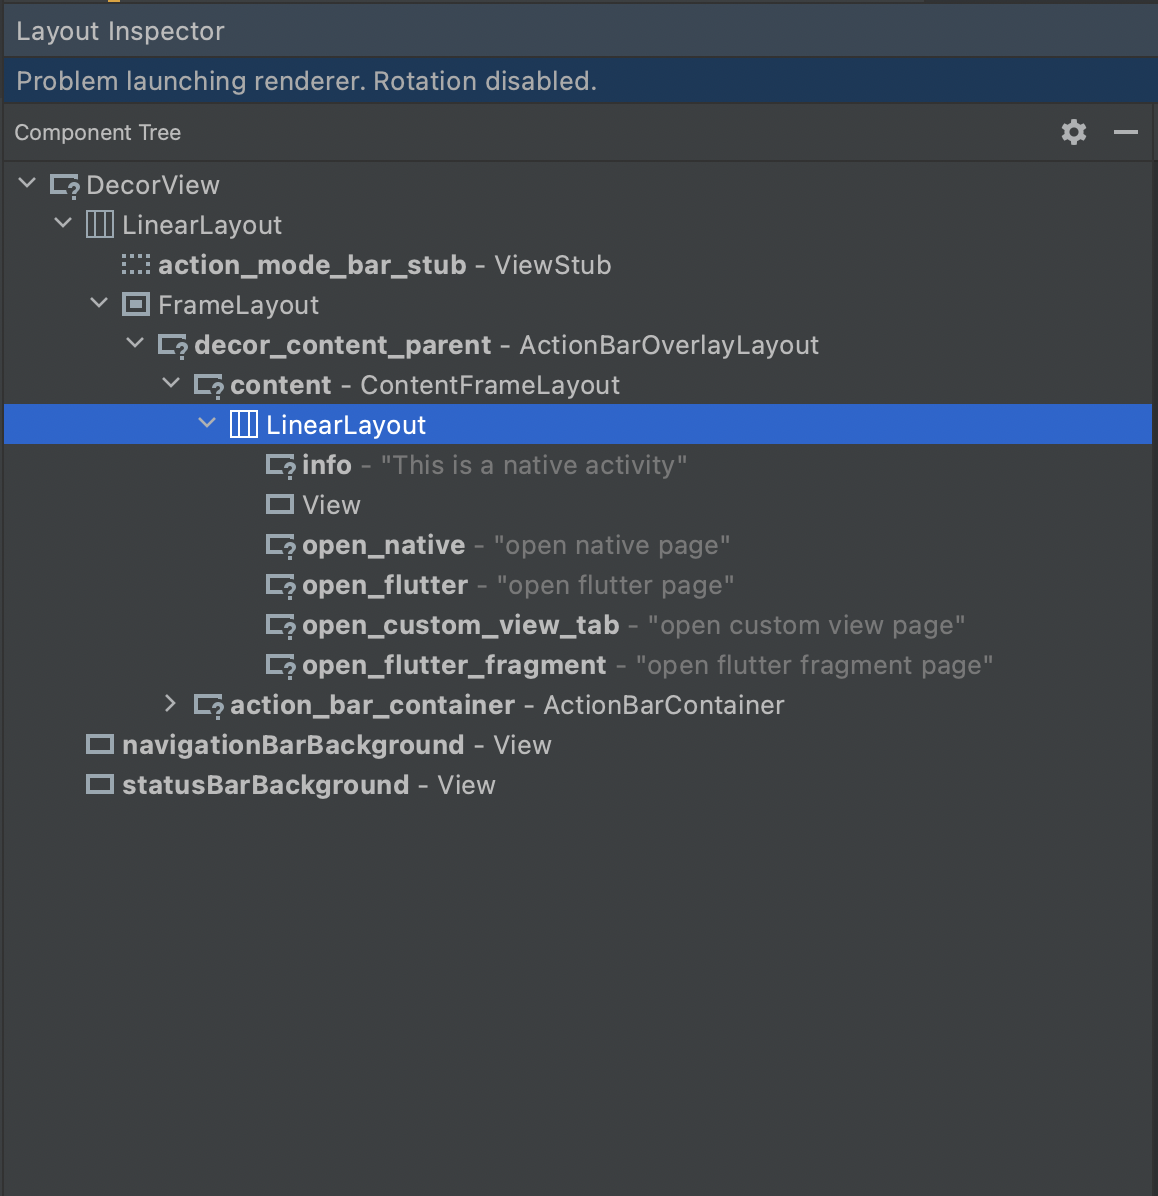
Task: Click the DecorView component icon
Action: (x=65, y=184)
